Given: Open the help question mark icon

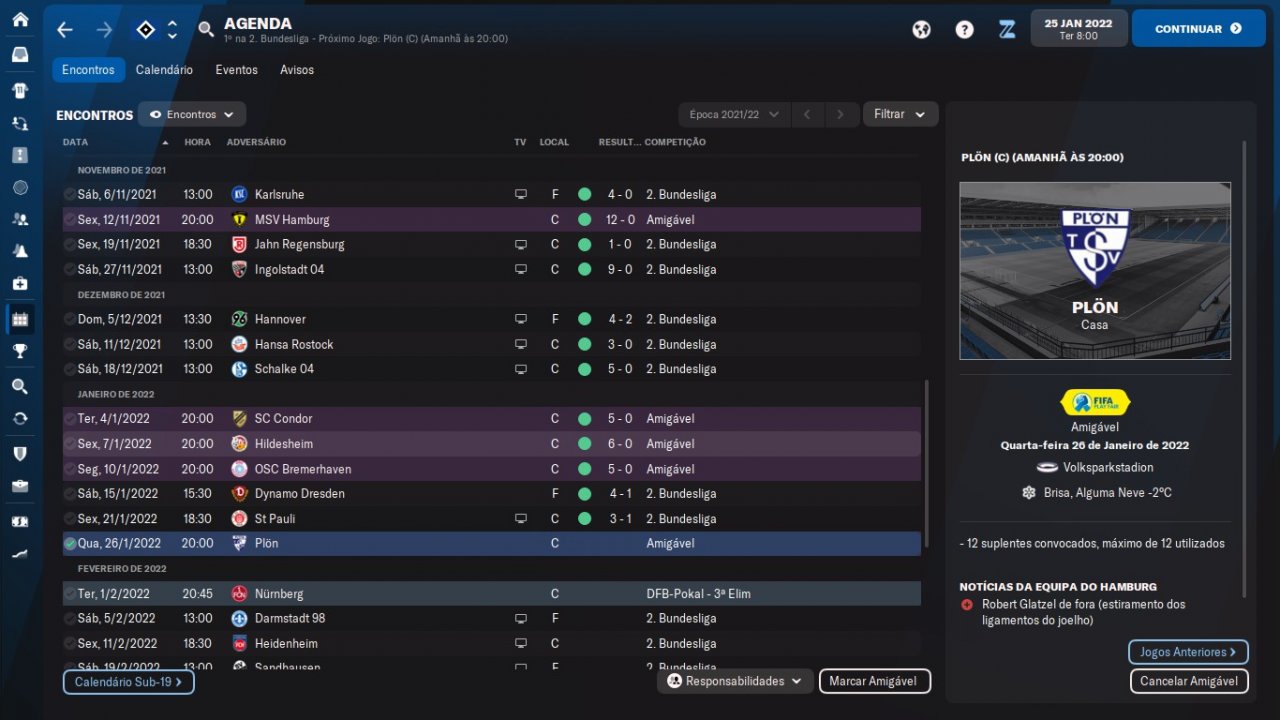Looking at the screenshot, I should click(x=964, y=29).
